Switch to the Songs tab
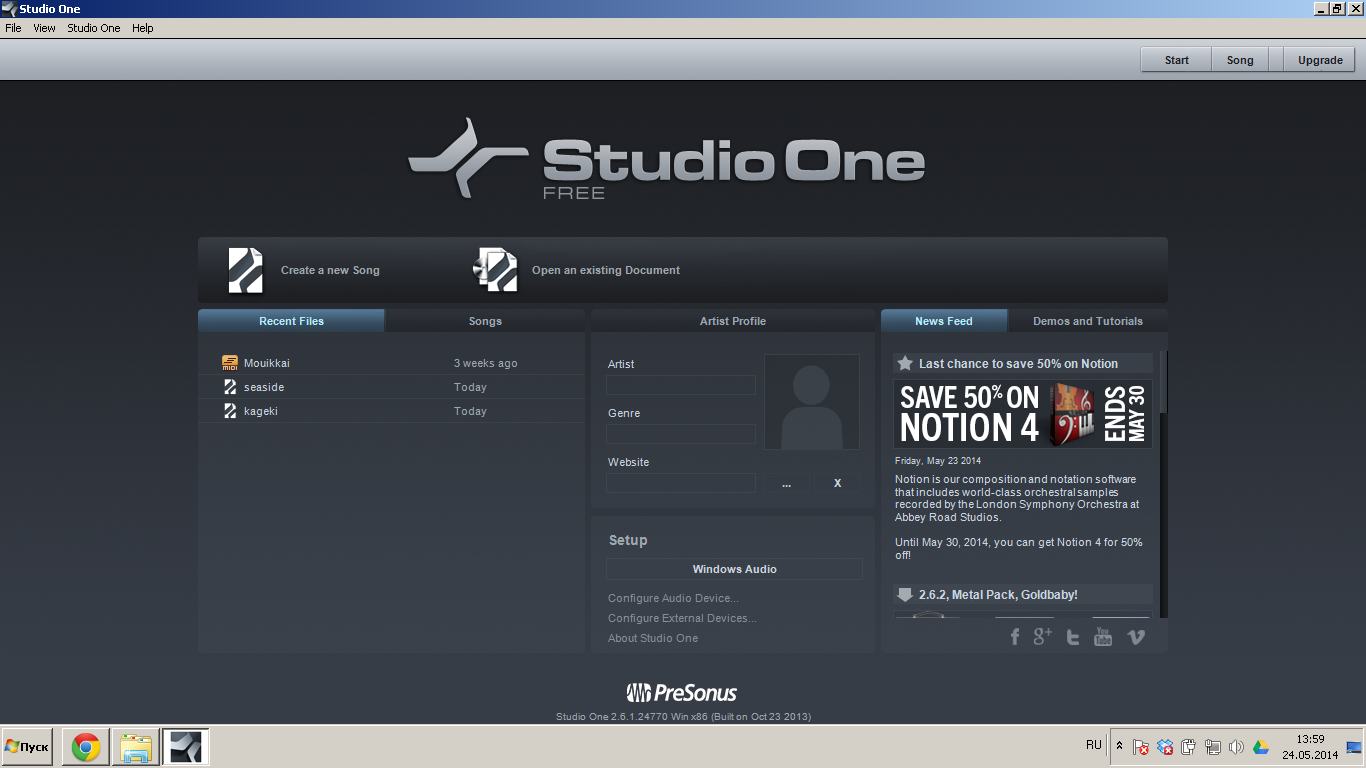 point(485,321)
